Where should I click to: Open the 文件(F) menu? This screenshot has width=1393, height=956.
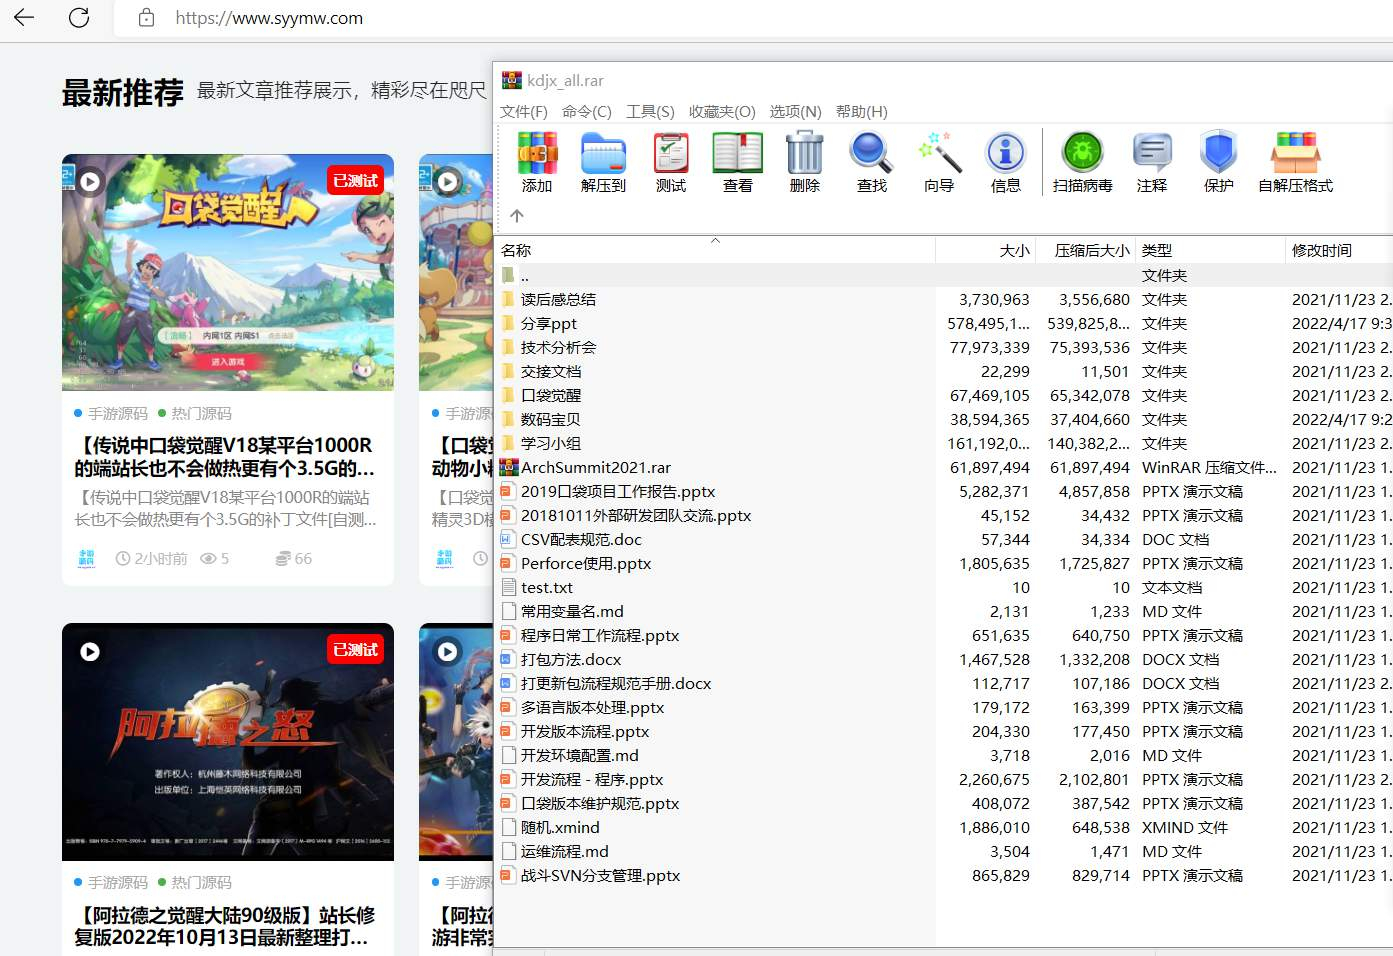pos(524,111)
